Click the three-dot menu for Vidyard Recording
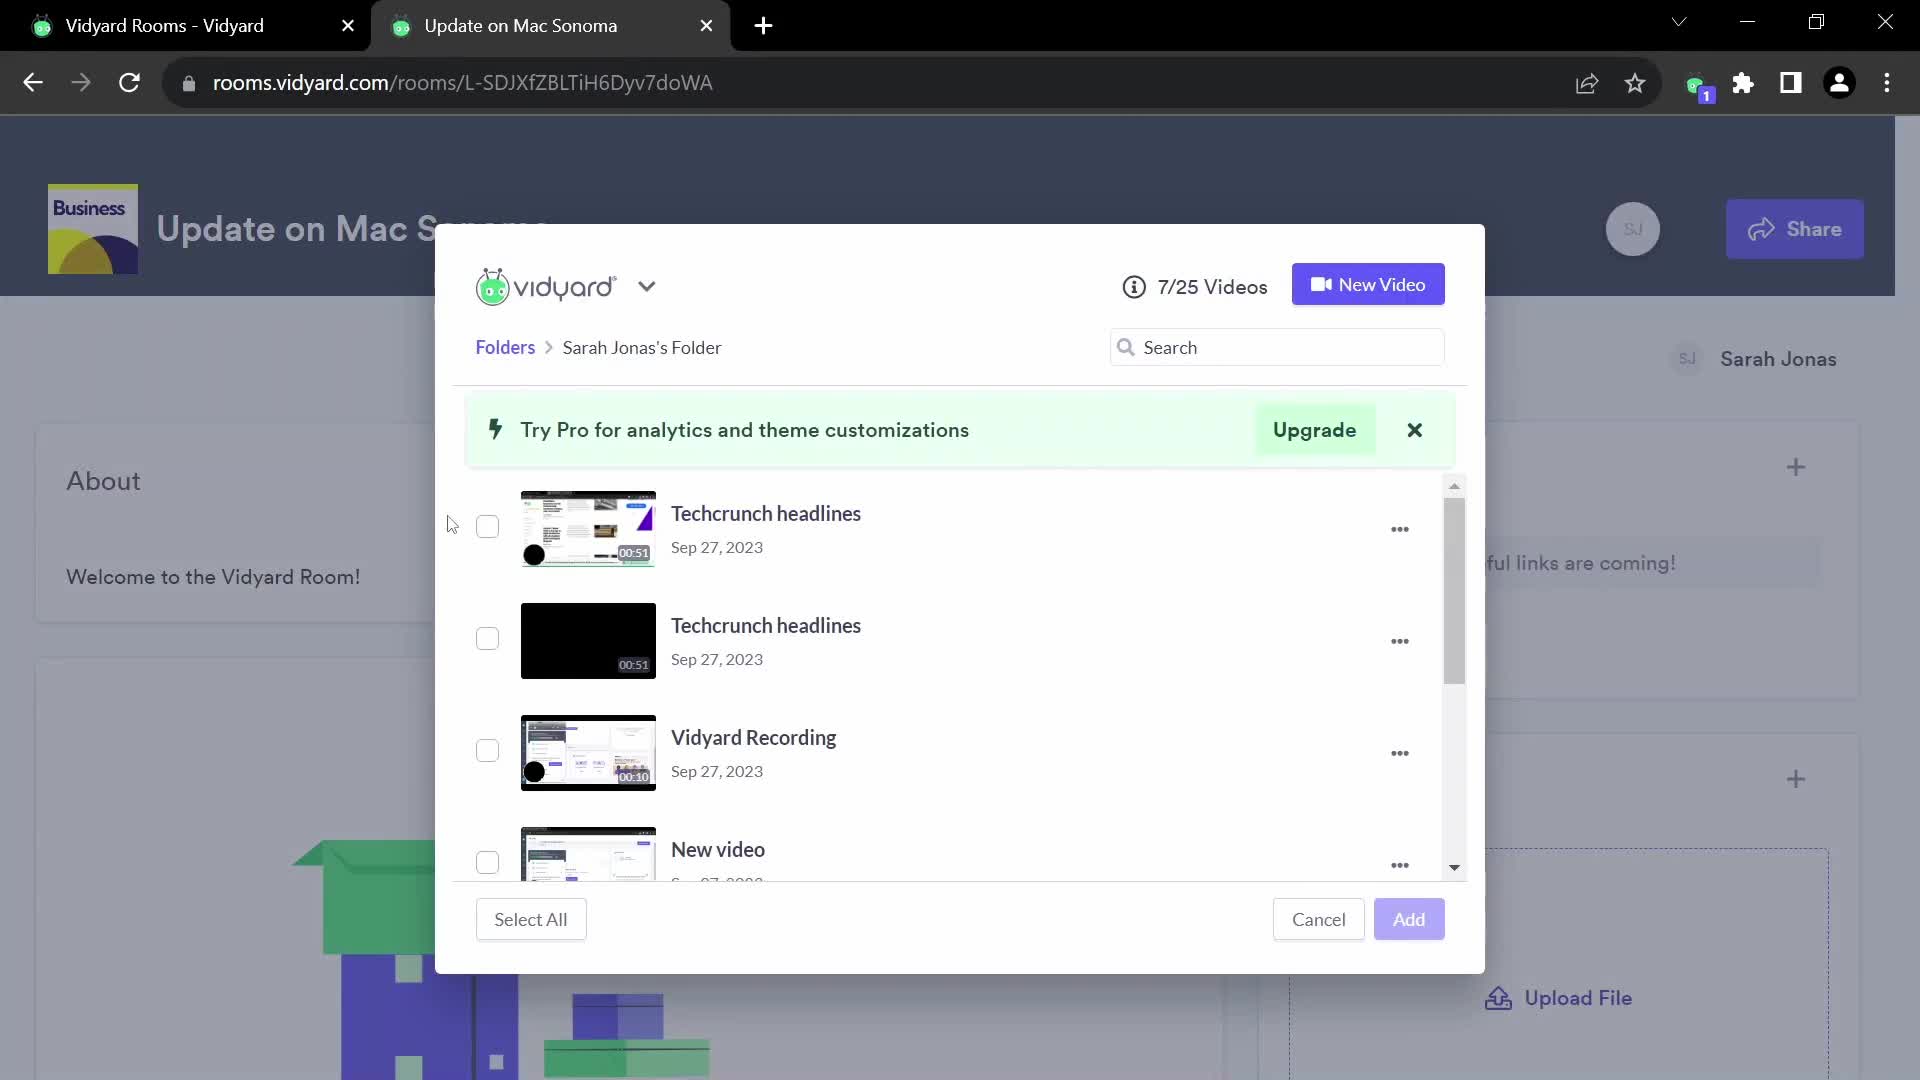Screen dimensions: 1920x1080 point(1399,752)
